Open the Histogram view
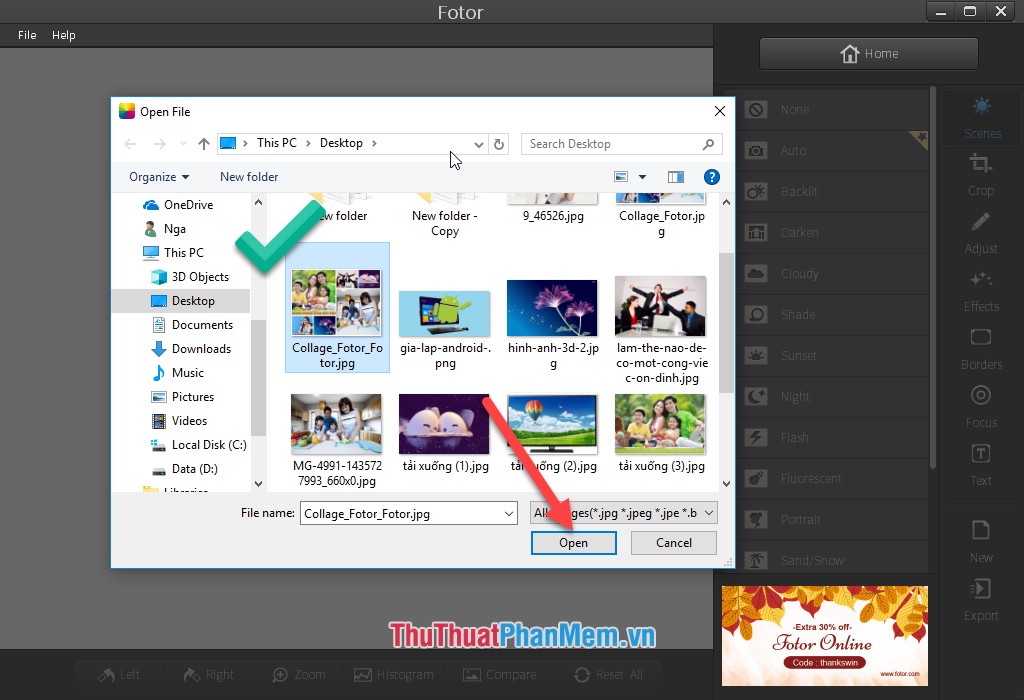The width and height of the screenshot is (1024, 700). click(x=393, y=674)
